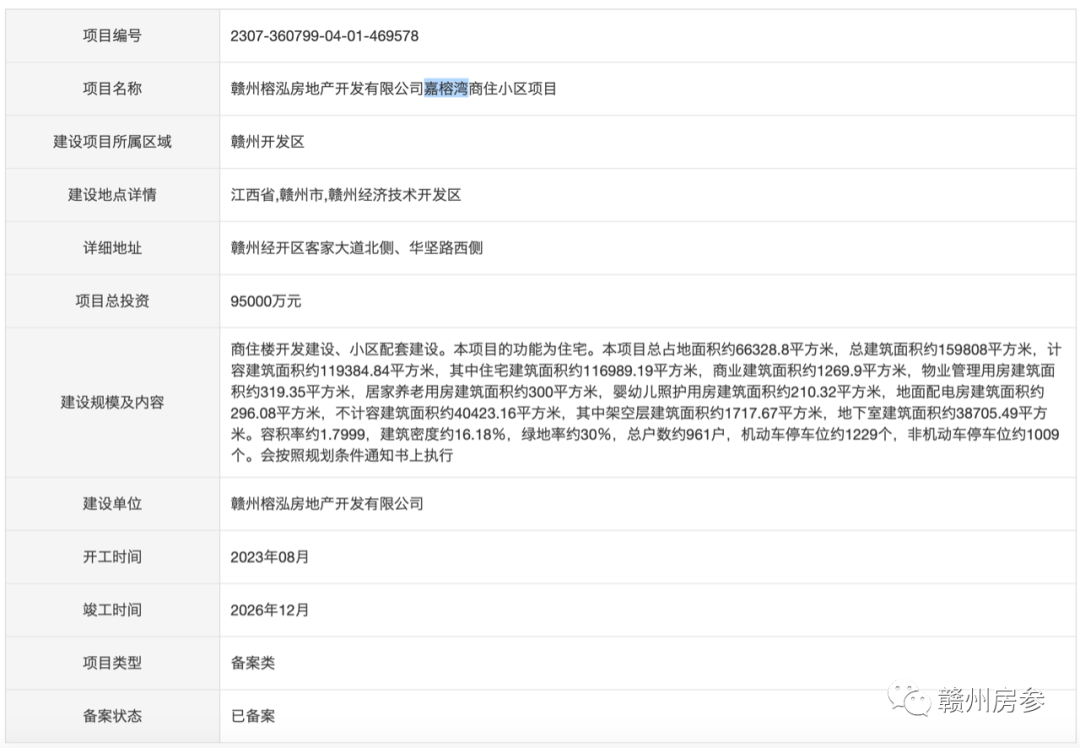Select address 赣州经开区客家大道北侧、华坚路西侧
Viewport: 1080px width, 748px height.
[x=357, y=248]
